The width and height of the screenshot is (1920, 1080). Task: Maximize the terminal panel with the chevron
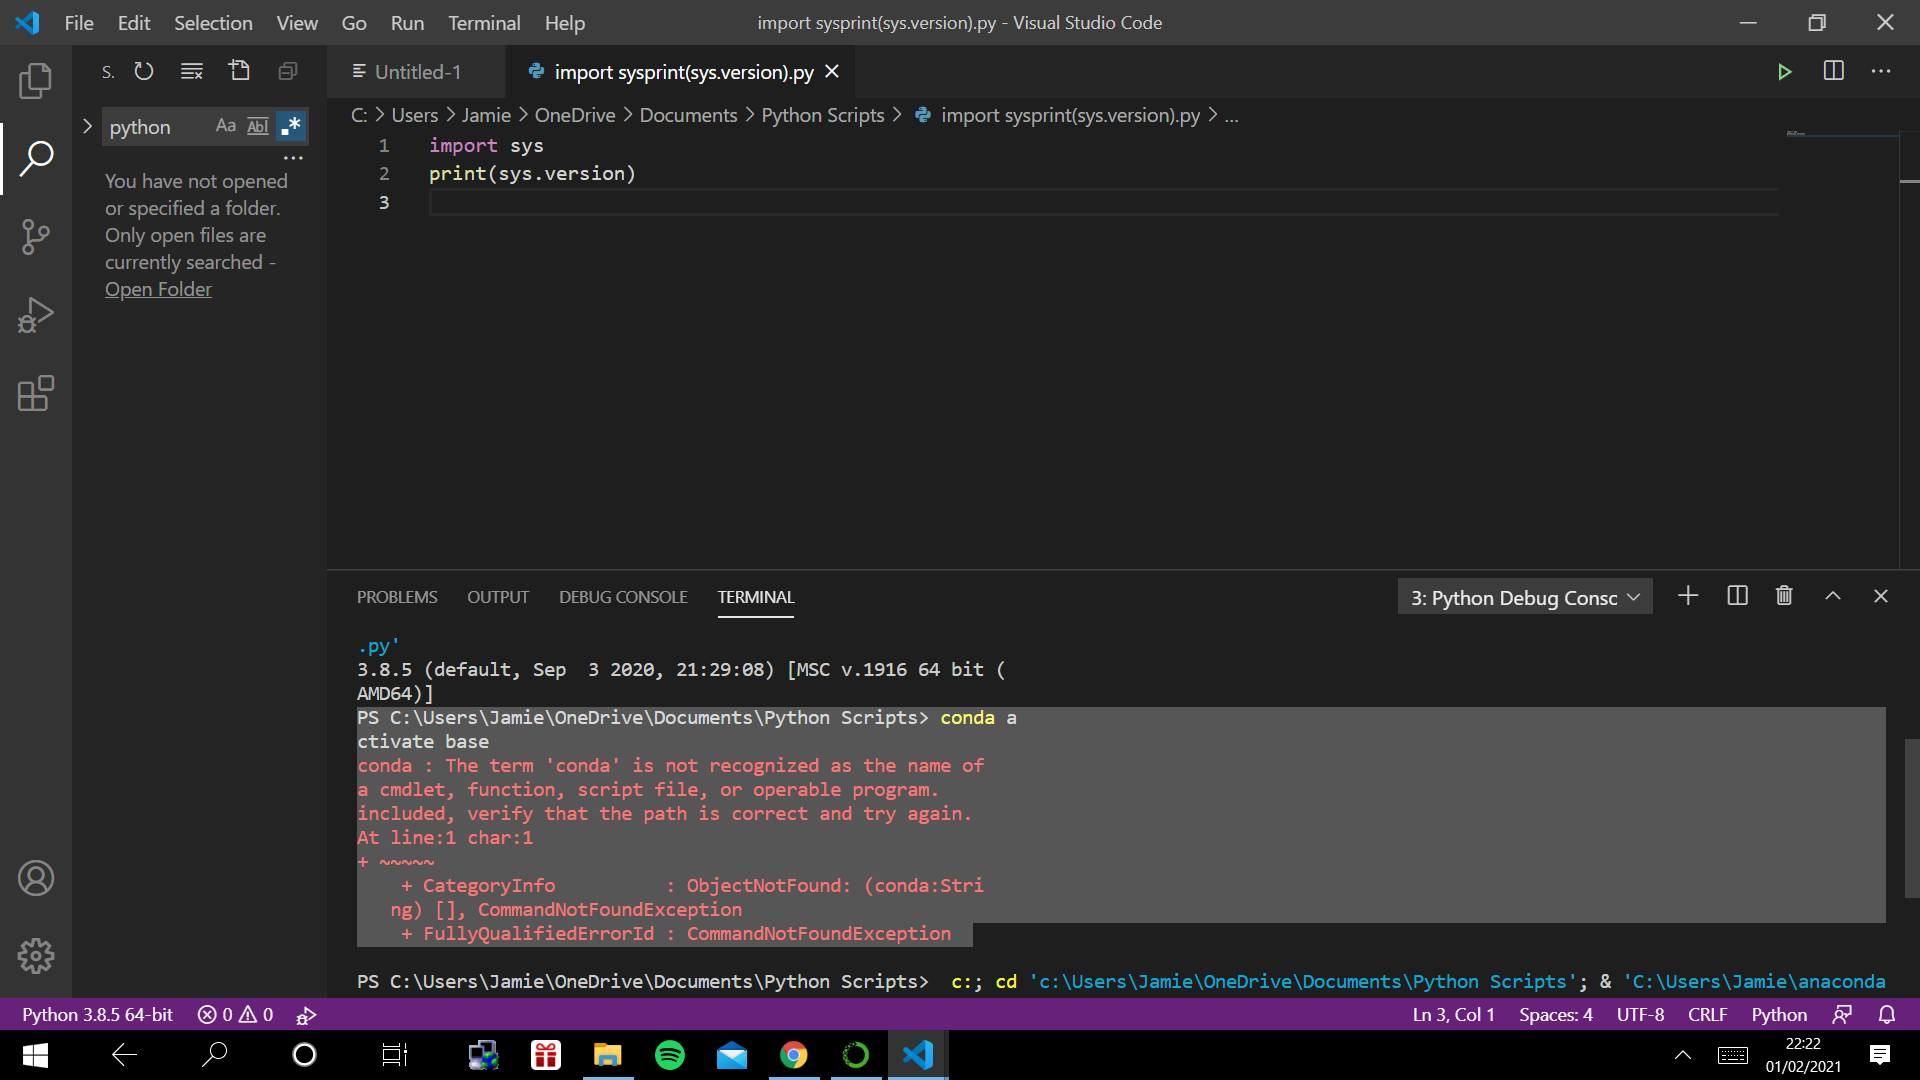click(1833, 595)
